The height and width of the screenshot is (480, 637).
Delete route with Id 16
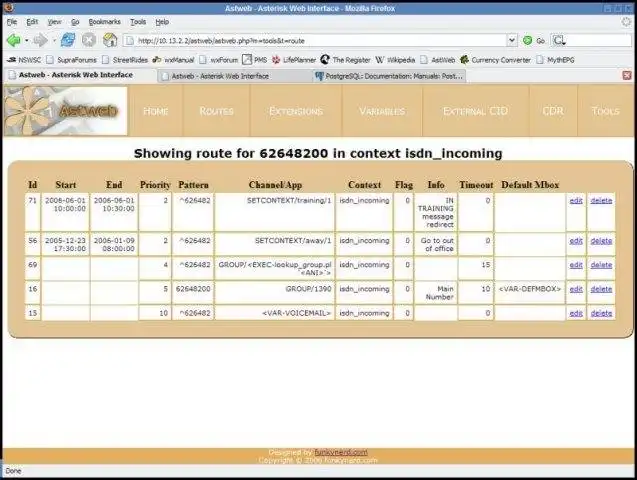coord(601,289)
